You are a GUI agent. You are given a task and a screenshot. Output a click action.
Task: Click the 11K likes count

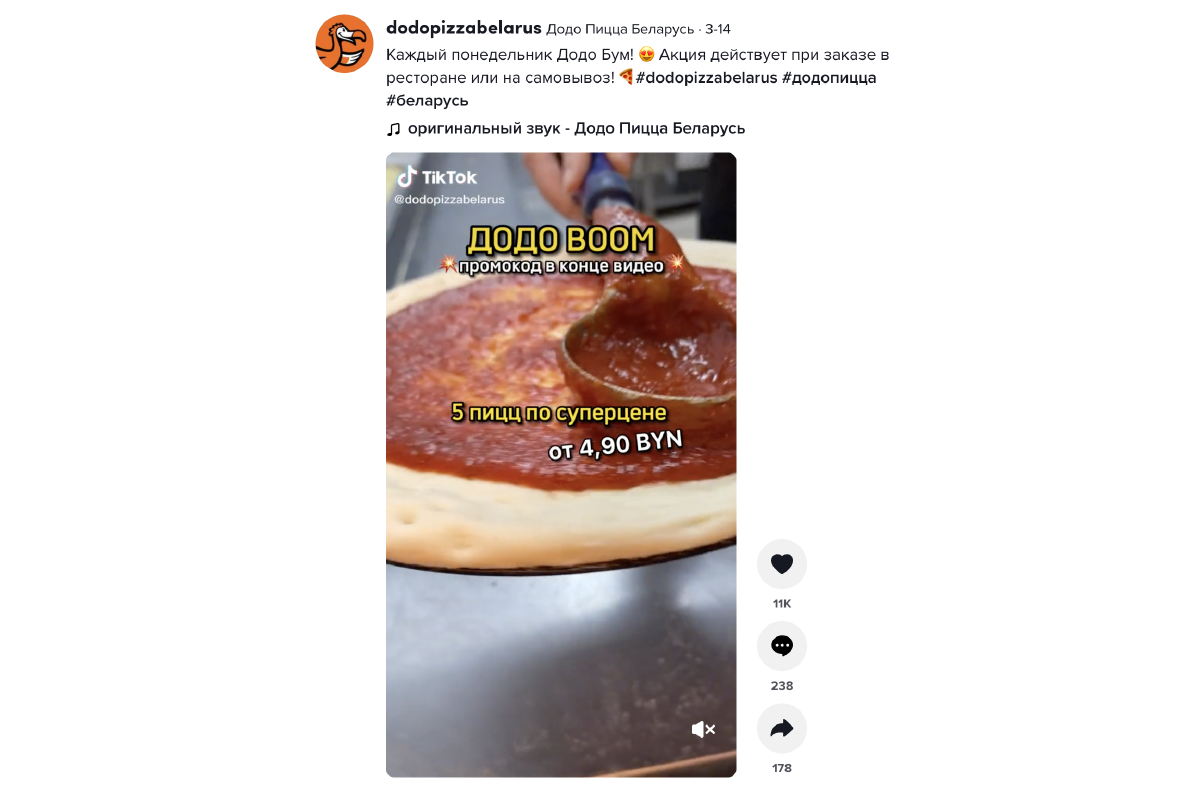782,604
